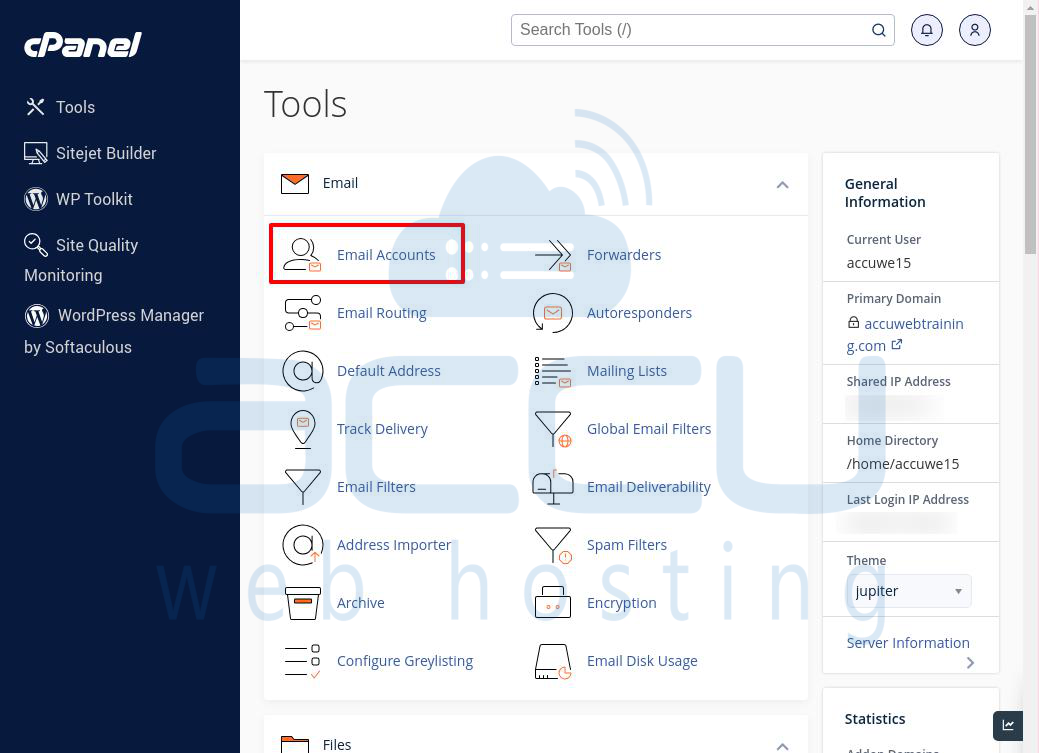Click the notifications bell icon

pyautogui.click(x=926, y=30)
